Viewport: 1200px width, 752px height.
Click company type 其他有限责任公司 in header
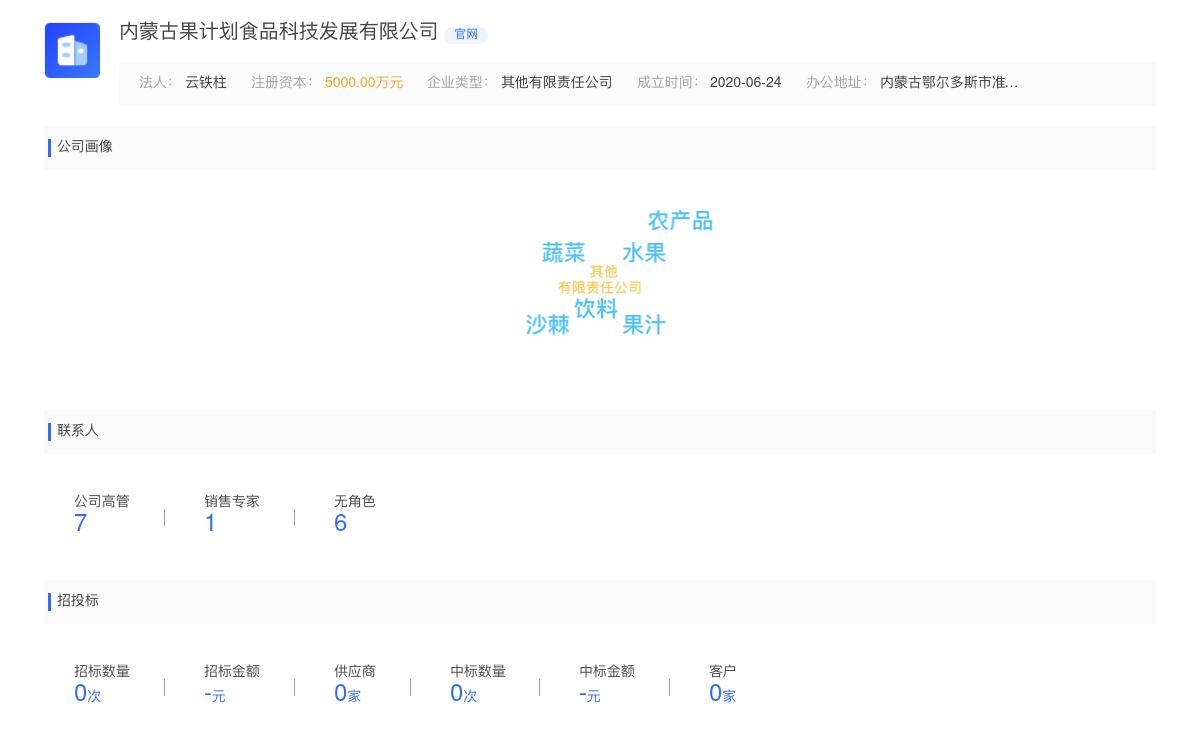[x=557, y=82]
